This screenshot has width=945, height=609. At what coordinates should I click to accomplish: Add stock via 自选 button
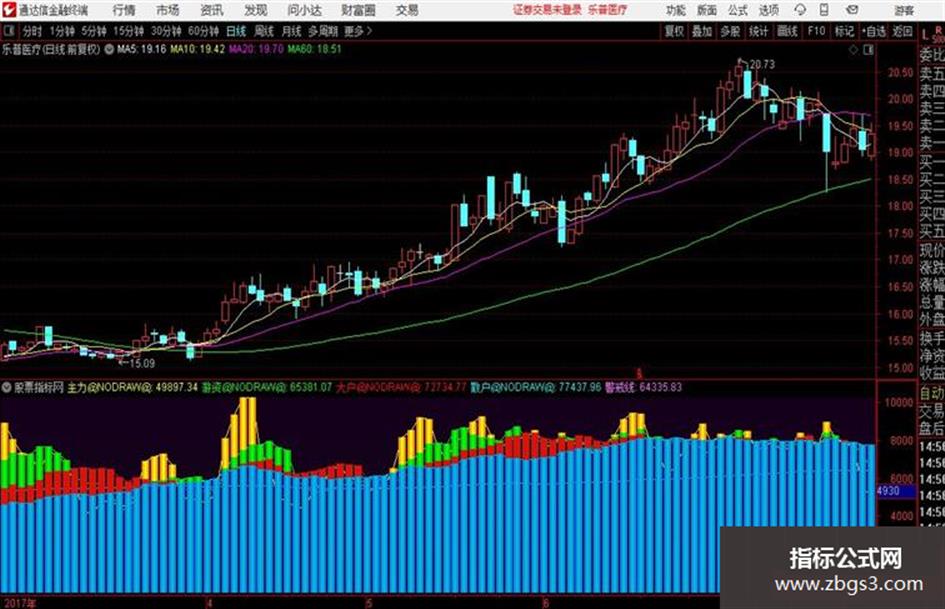(874, 31)
